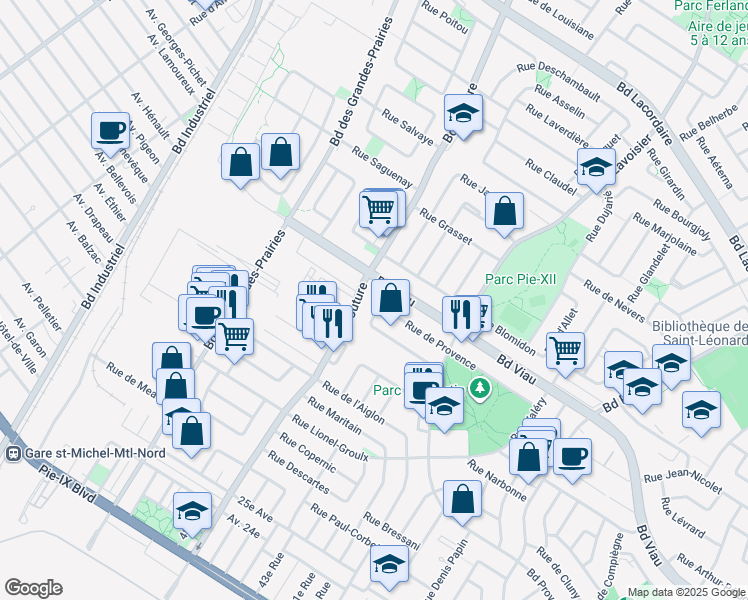Click the tree park marker in the park
Image resolution: width=748 pixels, height=600 pixels.
(x=480, y=388)
